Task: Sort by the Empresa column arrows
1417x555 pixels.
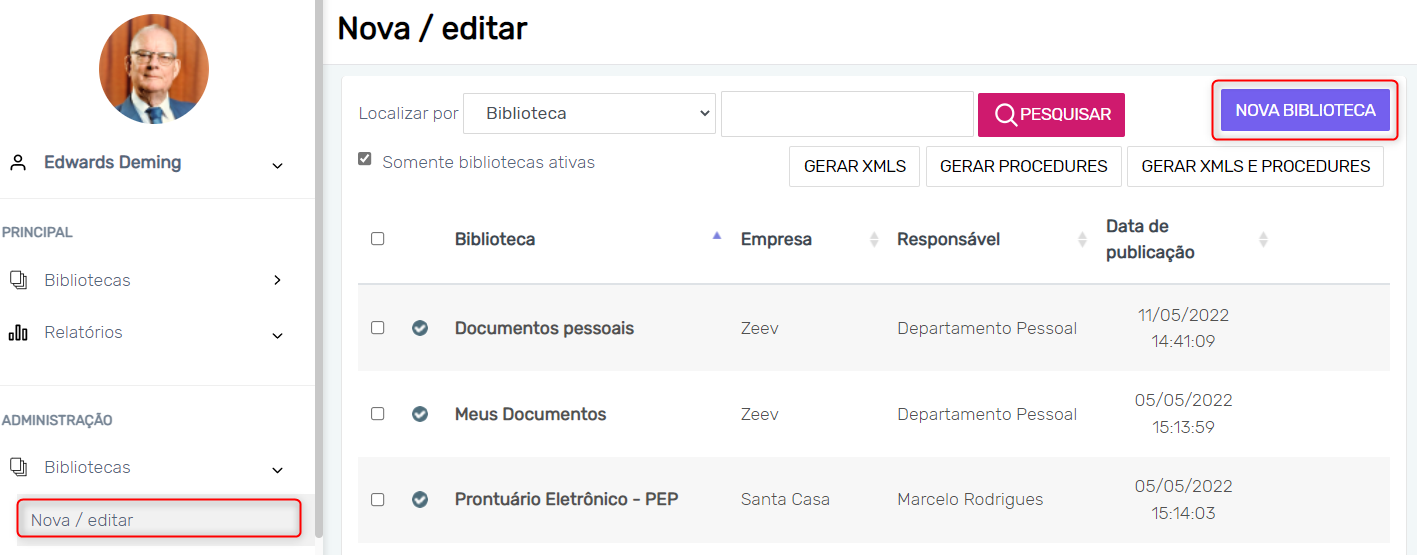Action: [x=874, y=240]
